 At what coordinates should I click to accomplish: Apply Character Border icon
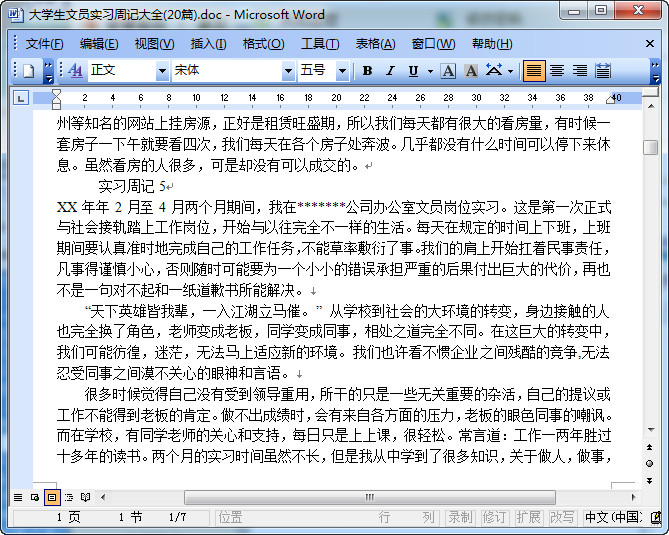[x=448, y=71]
